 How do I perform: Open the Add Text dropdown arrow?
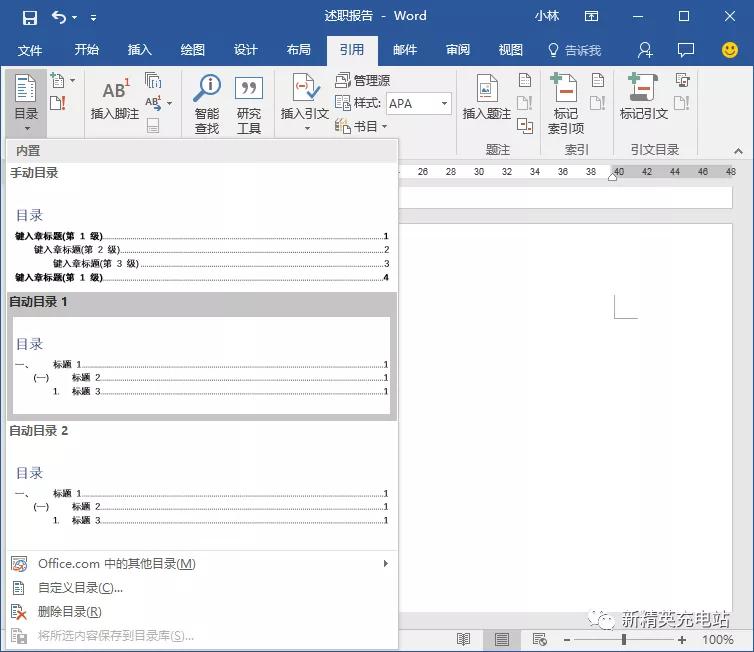point(73,80)
